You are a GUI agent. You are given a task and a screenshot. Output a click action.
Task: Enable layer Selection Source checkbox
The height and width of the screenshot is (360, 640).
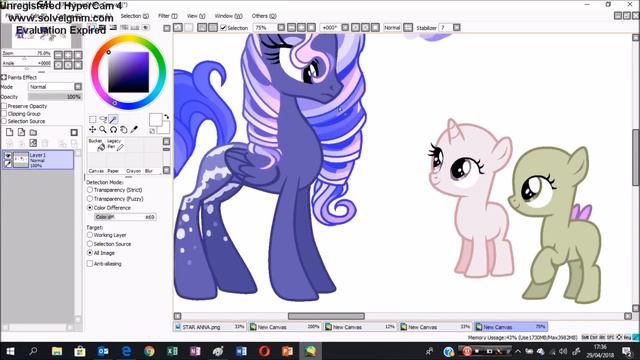point(4,121)
